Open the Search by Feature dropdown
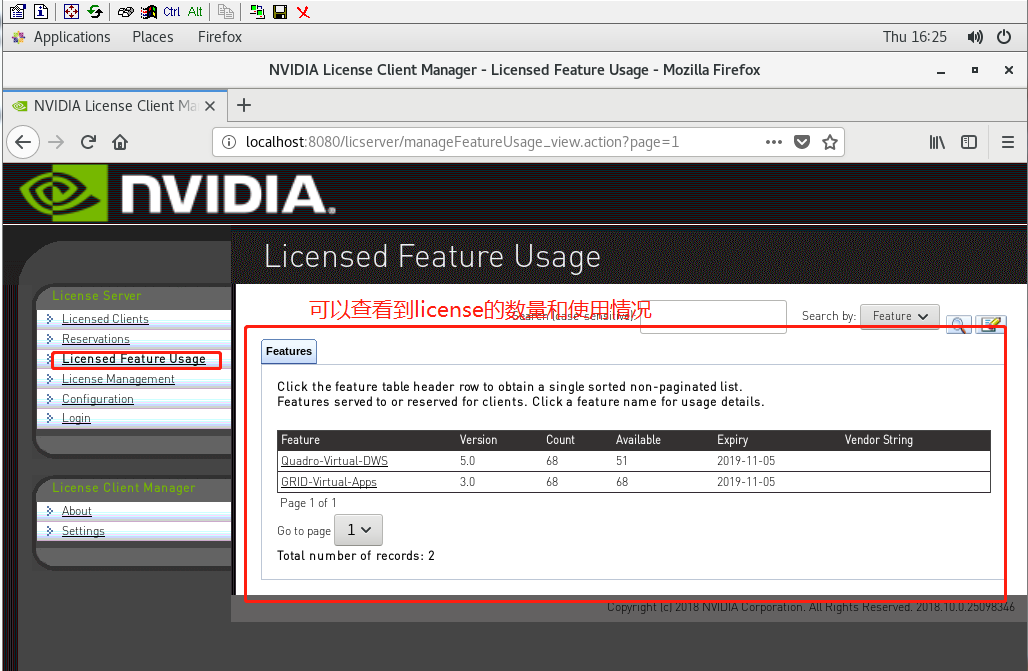The image size is (1028, 671). pos(899,316)
